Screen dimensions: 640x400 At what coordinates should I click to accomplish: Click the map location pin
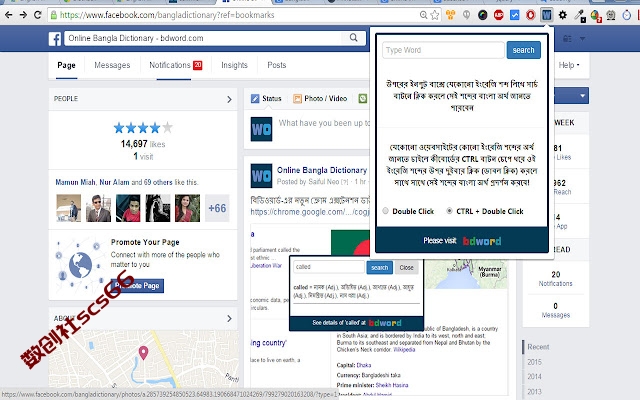[x=143, y=353]
